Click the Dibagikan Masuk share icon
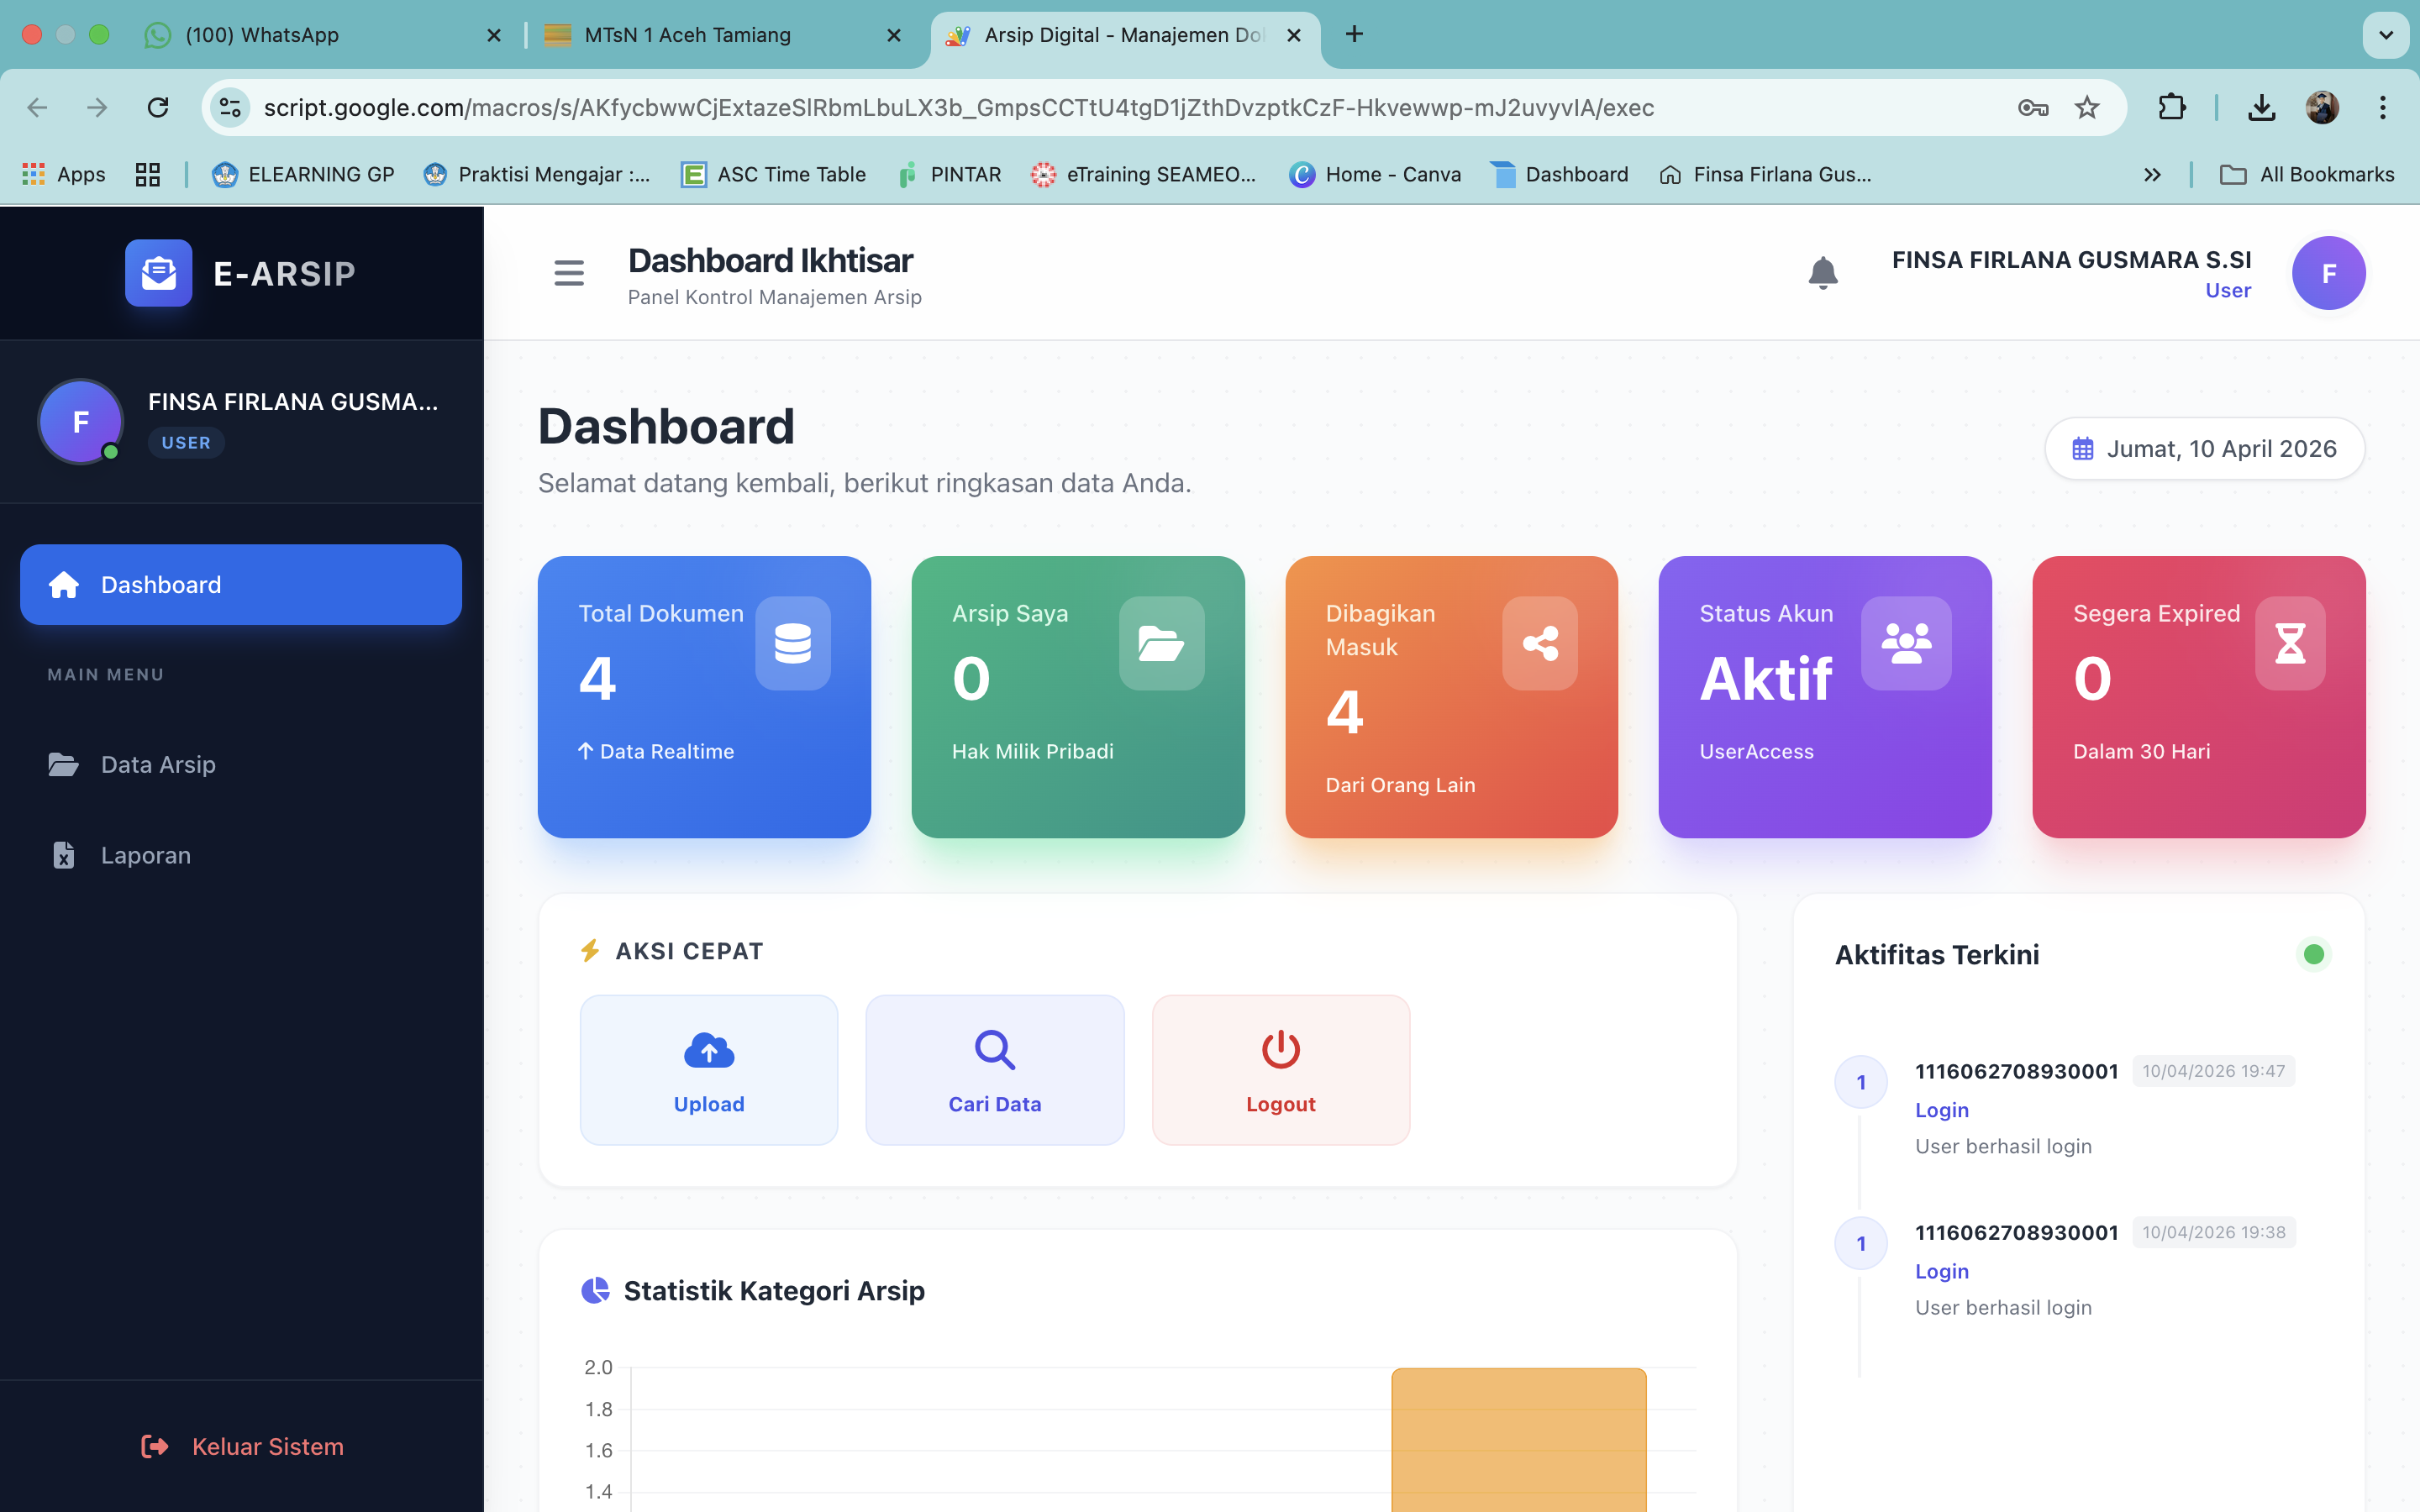The width and height of the screenshot is (2420, 1512). click(1539, 643)
